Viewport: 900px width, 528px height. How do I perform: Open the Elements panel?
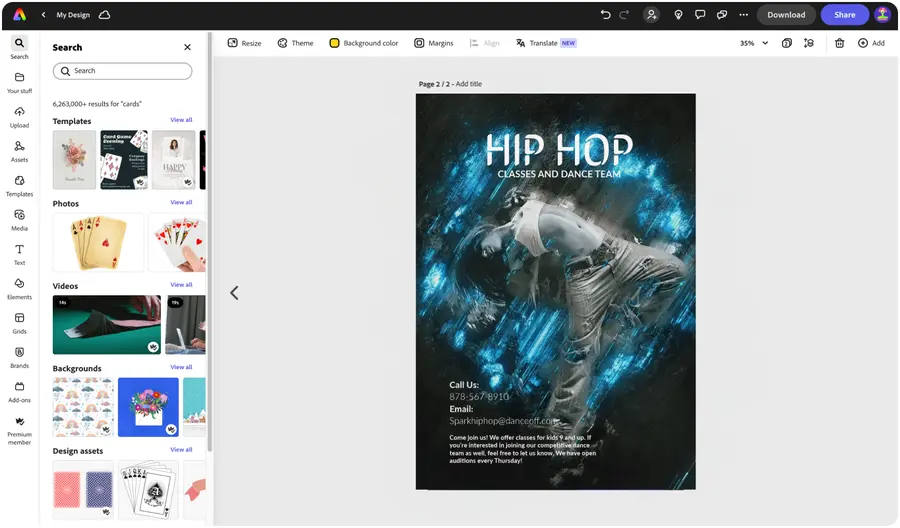click(19, 288)
